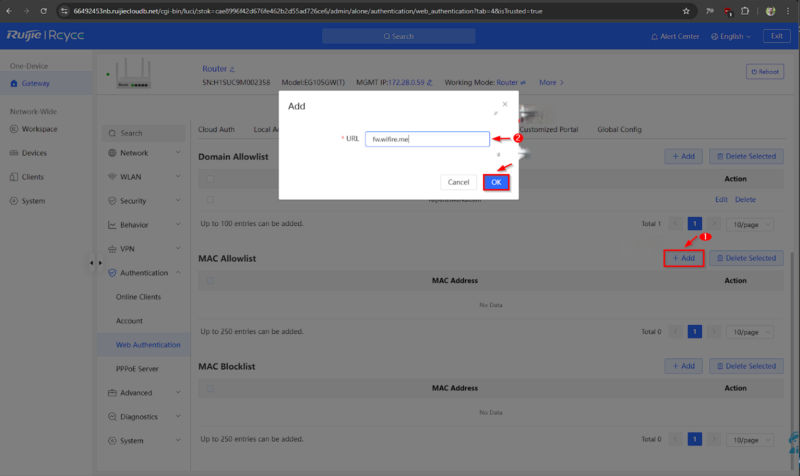Switch to the Cloud Auth tab
The image size is (800, 476).
coord(216,130)
